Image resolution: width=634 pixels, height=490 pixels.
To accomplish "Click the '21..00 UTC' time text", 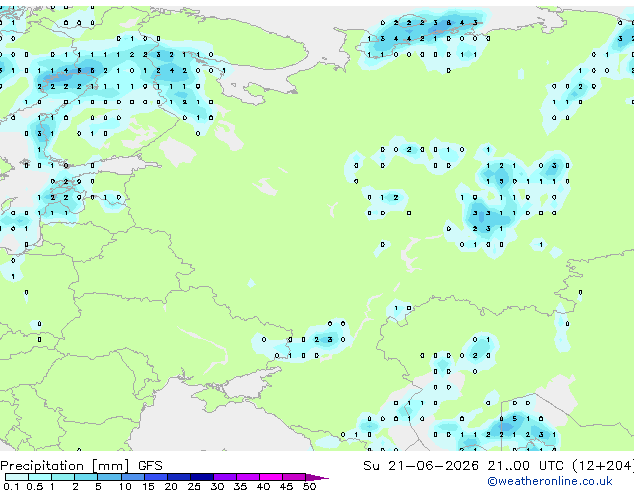I will click(x=525, y=466).
